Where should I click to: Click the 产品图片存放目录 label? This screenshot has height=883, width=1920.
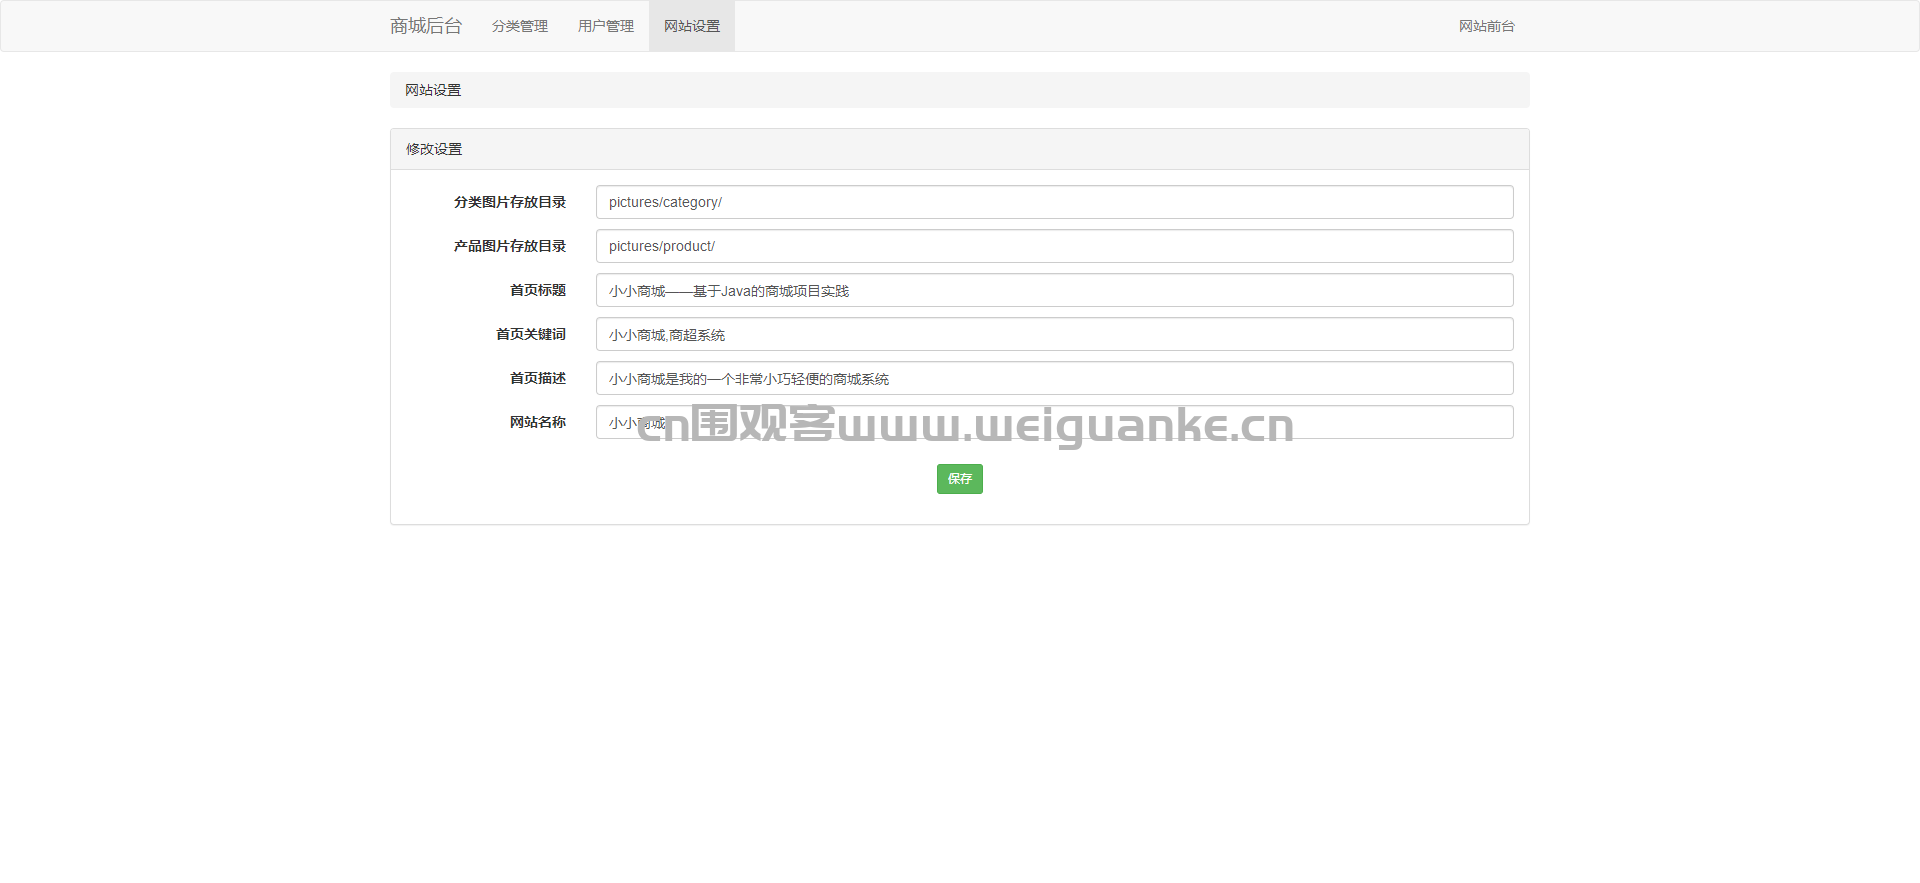coord(510,246)
